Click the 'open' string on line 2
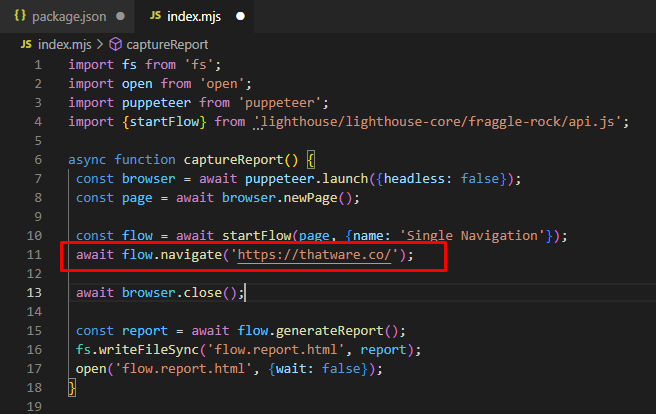This screenshot has width=656, height=414. [222, 84]
